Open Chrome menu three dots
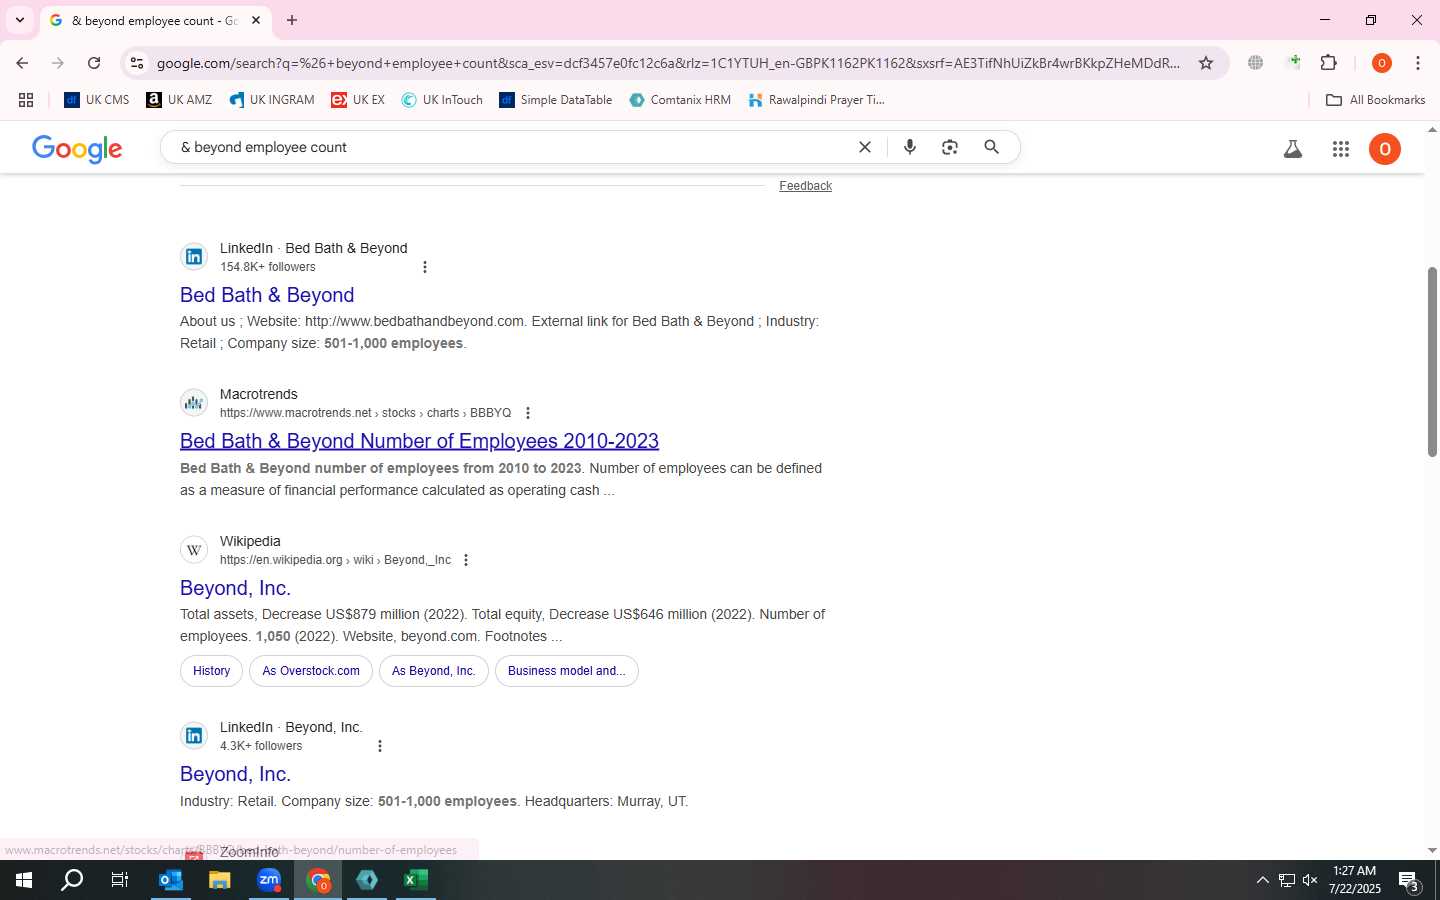The width and height of the screenshot is (1440, 900). click(x=1418, y=63)
